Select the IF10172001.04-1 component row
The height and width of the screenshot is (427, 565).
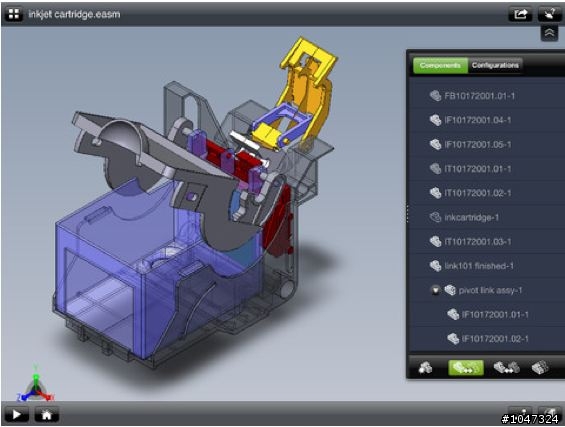click(x=488, y=120)
